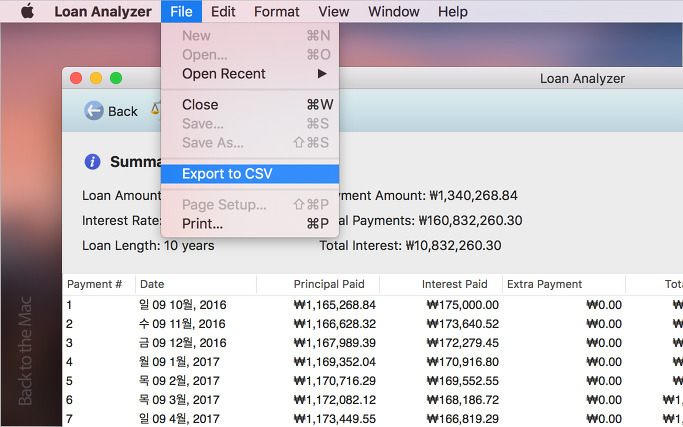Select date cell 일 09 10월, 2016

coord(183,305)
